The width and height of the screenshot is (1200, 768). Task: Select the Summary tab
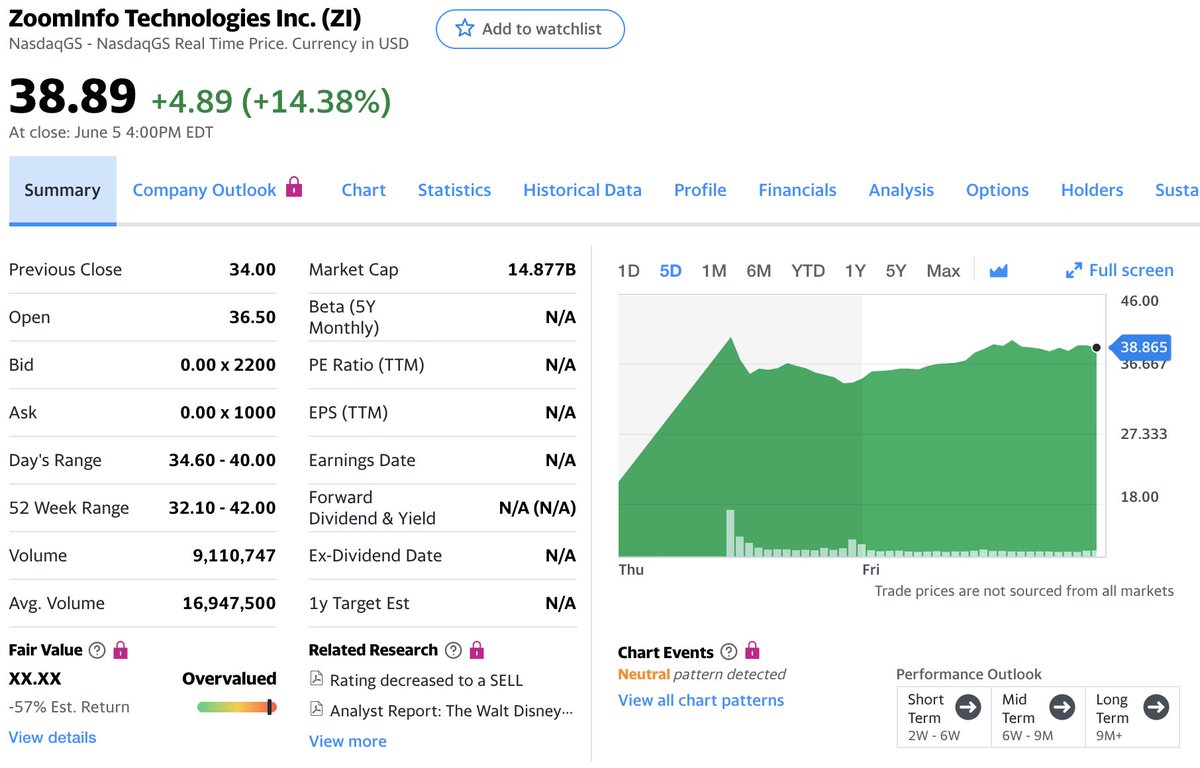(x=62, y=190)
